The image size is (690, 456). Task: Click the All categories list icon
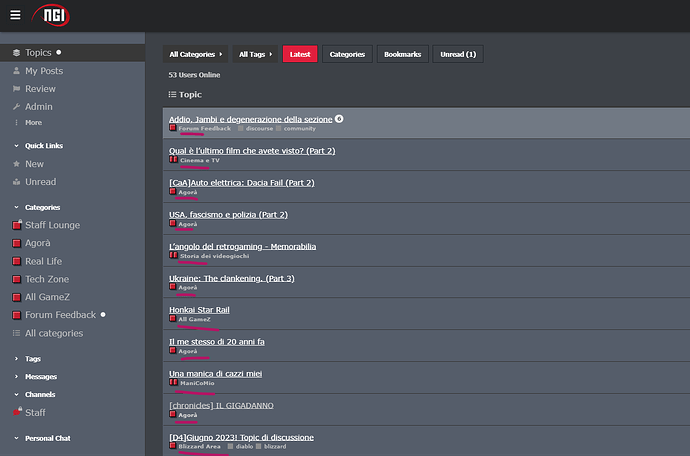pos(16,333)
